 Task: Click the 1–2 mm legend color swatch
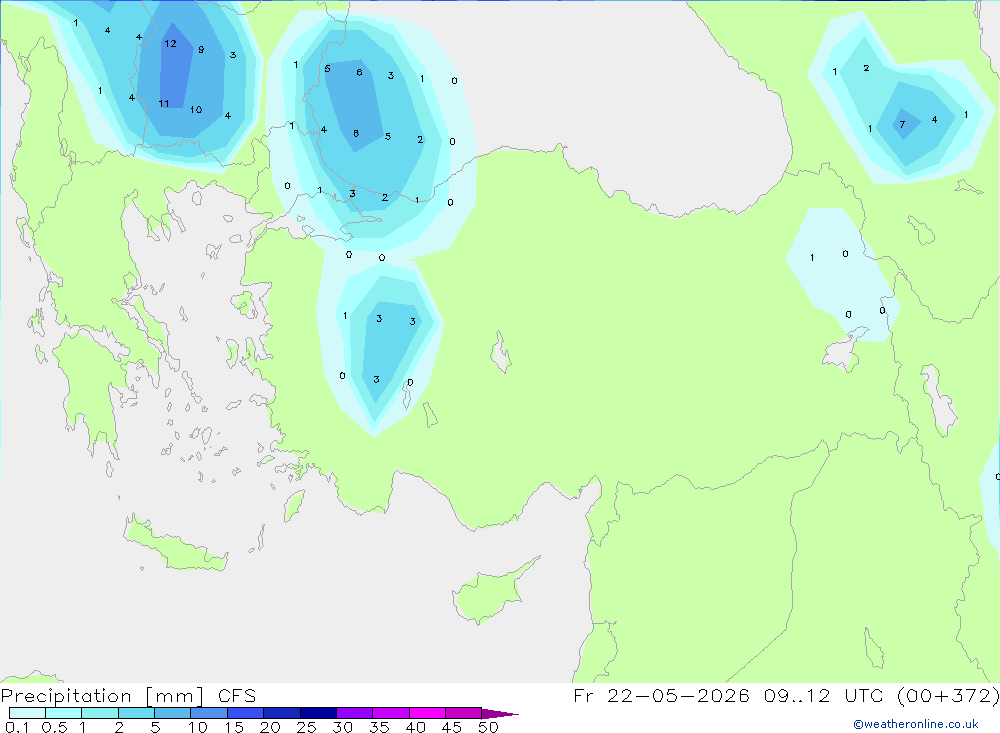point(100,713)
